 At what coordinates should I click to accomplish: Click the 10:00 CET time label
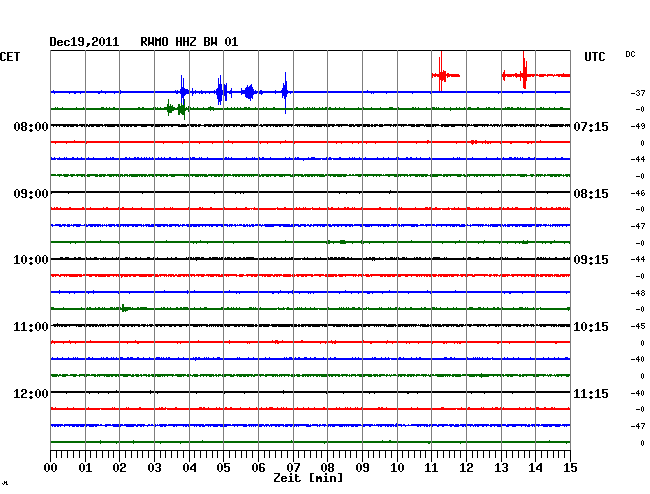coord(31,260)
